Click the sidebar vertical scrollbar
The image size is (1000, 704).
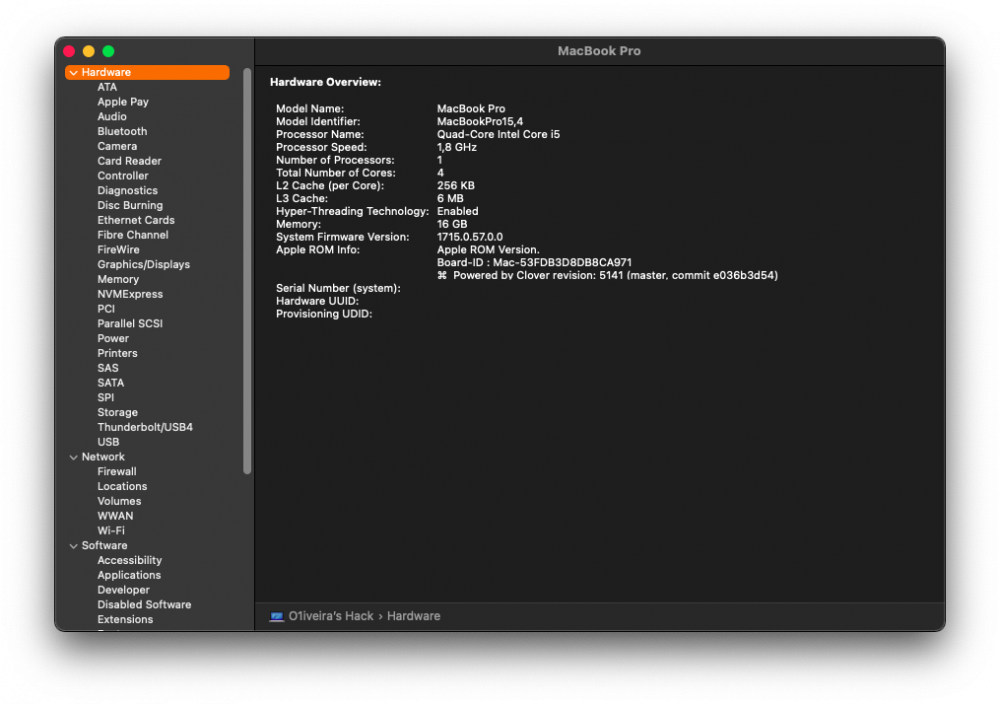pos(247,271)
